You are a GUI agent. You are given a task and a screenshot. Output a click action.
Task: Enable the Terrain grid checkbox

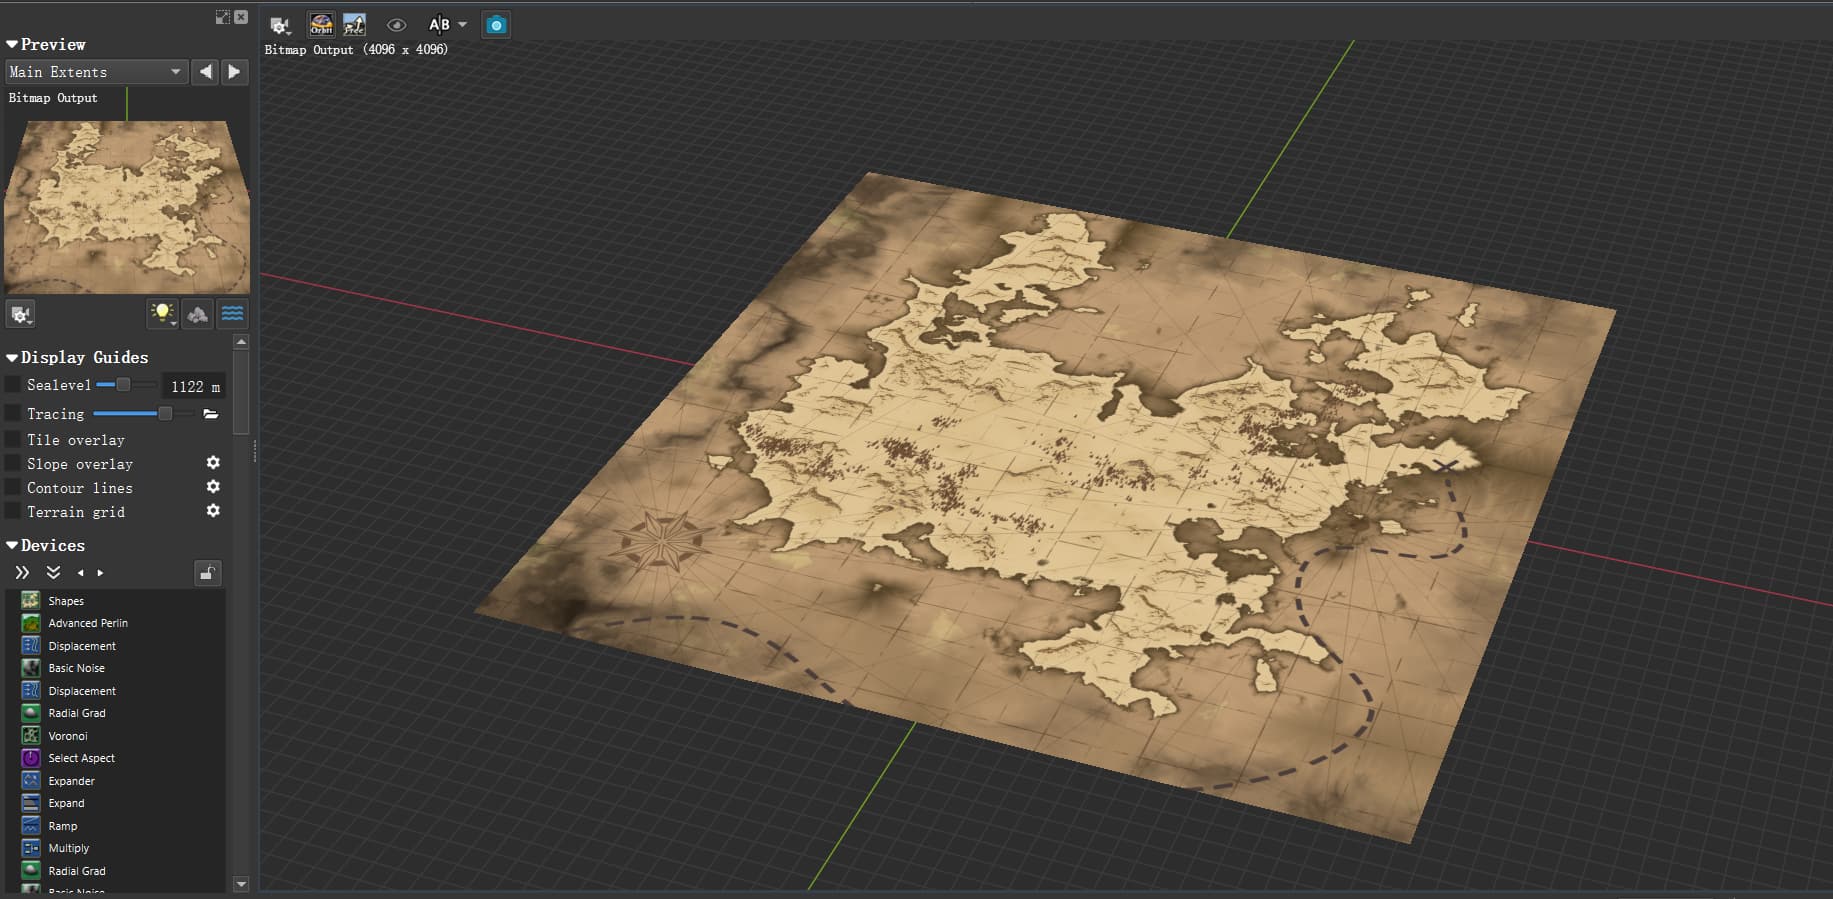click(13, 511)
